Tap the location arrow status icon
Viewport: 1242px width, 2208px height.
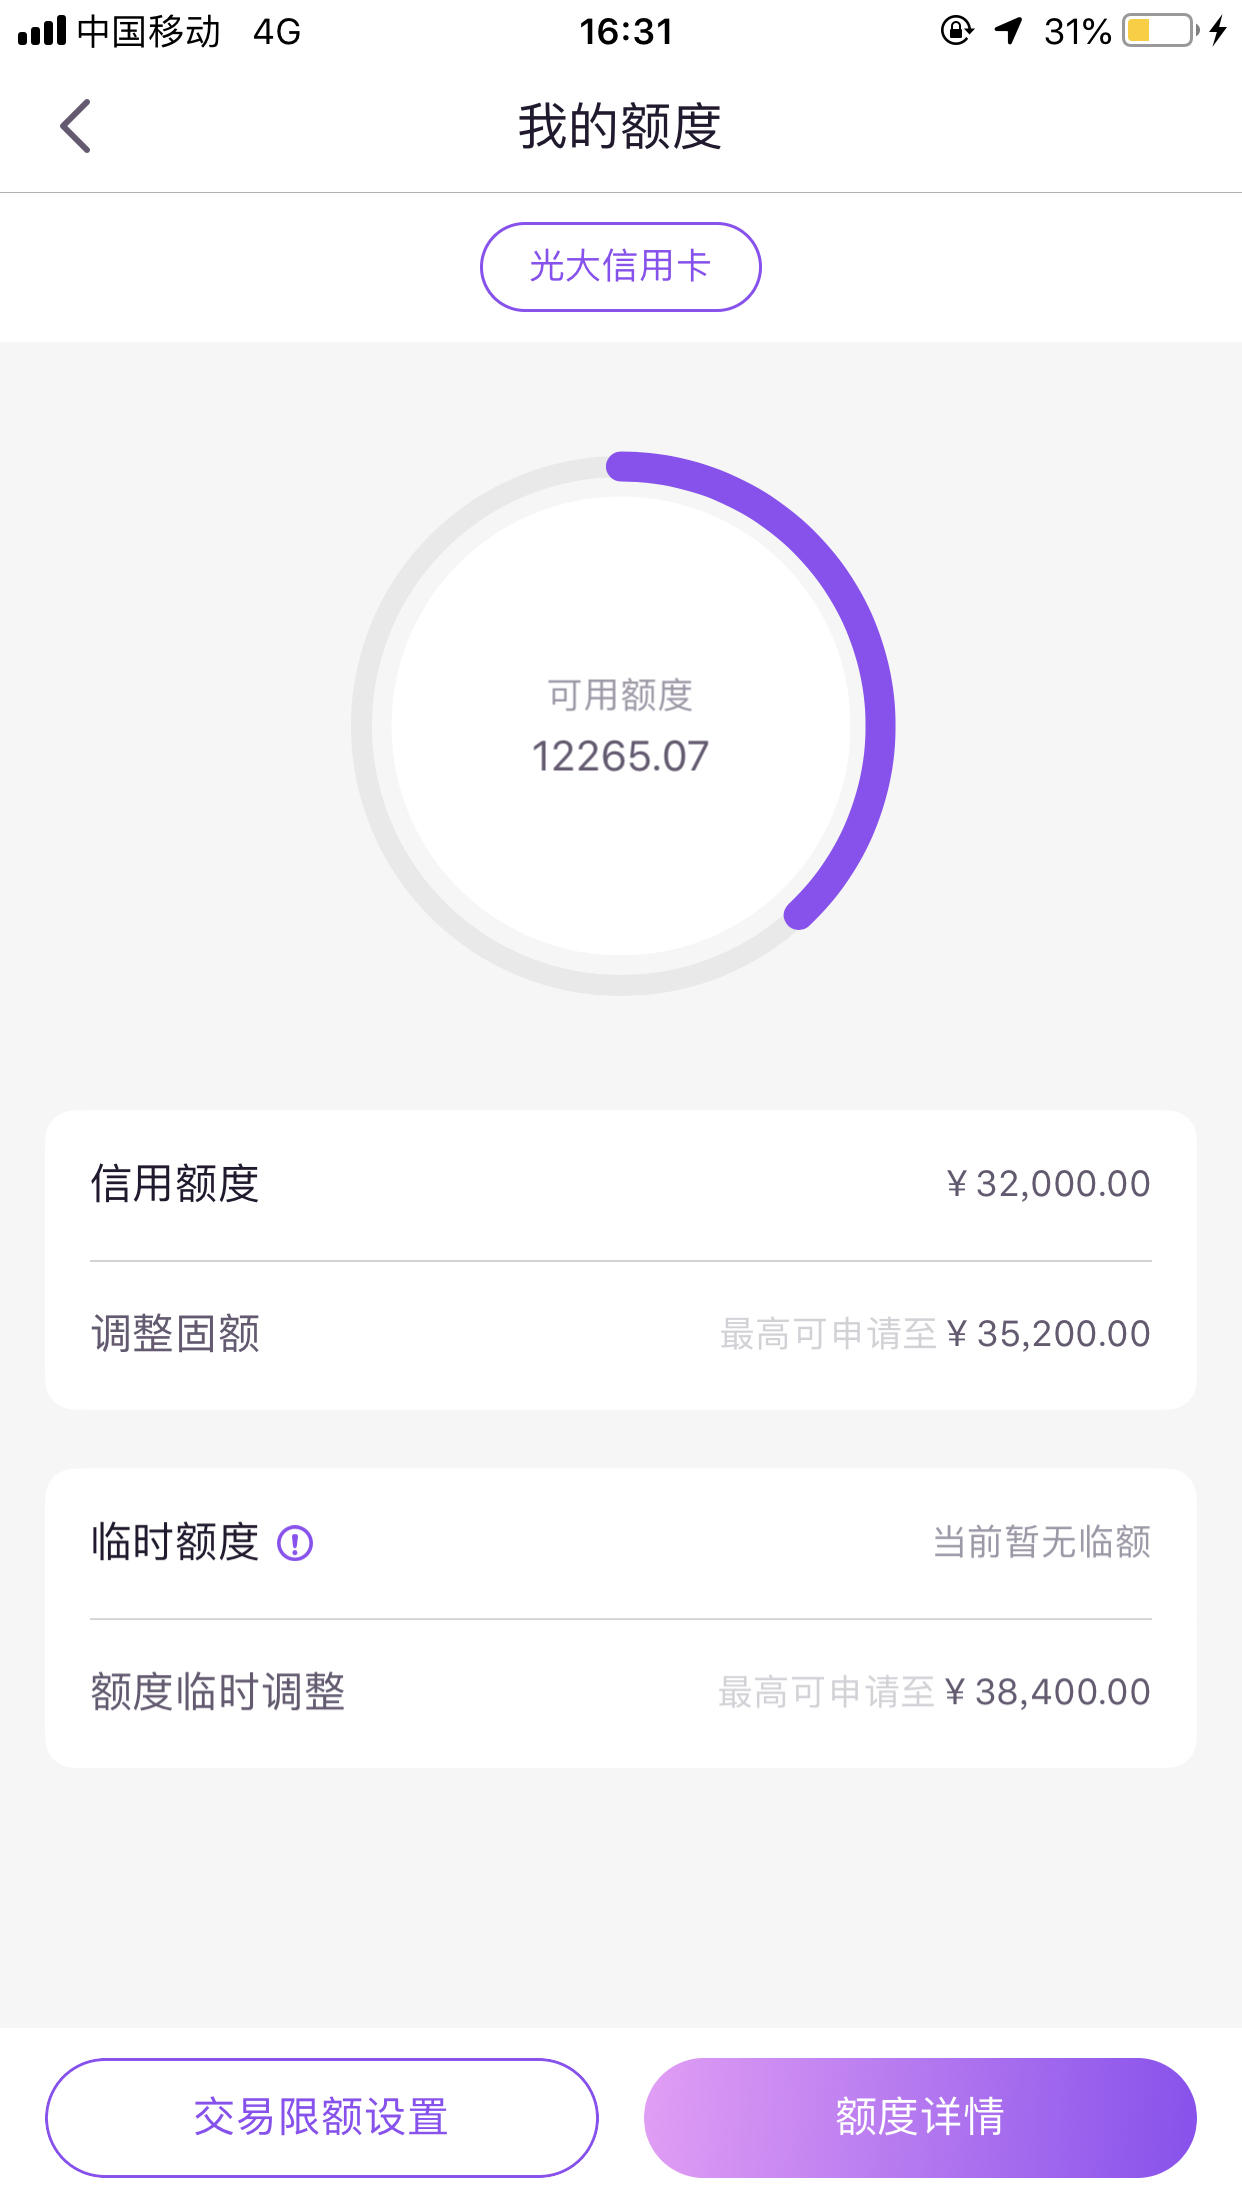pos(1008,31)
